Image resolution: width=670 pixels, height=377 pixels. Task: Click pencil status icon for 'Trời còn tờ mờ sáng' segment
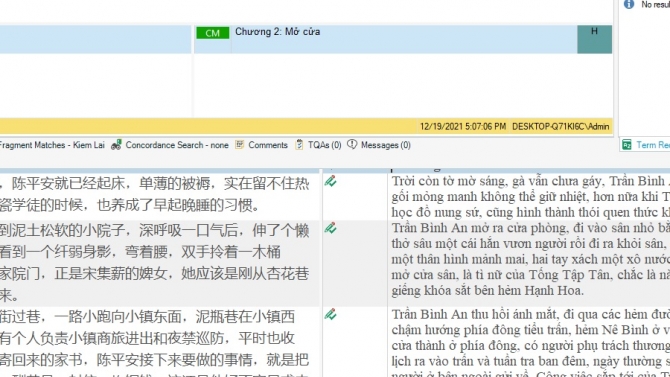coord(330,181)
